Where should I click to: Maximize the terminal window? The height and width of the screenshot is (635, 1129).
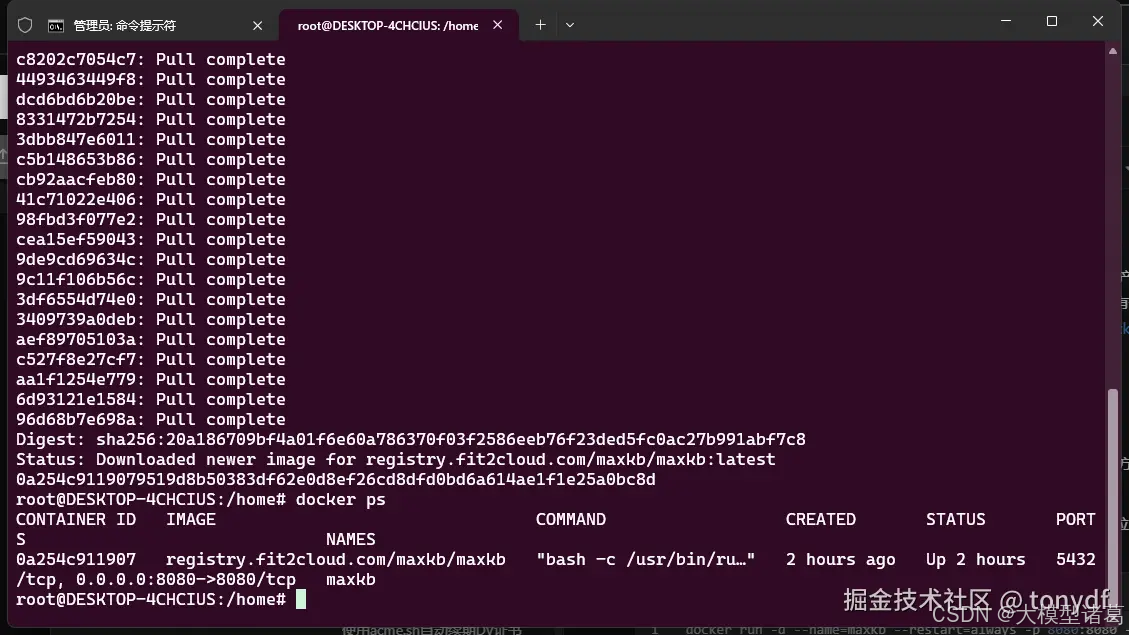click(x=1052, y=21)
